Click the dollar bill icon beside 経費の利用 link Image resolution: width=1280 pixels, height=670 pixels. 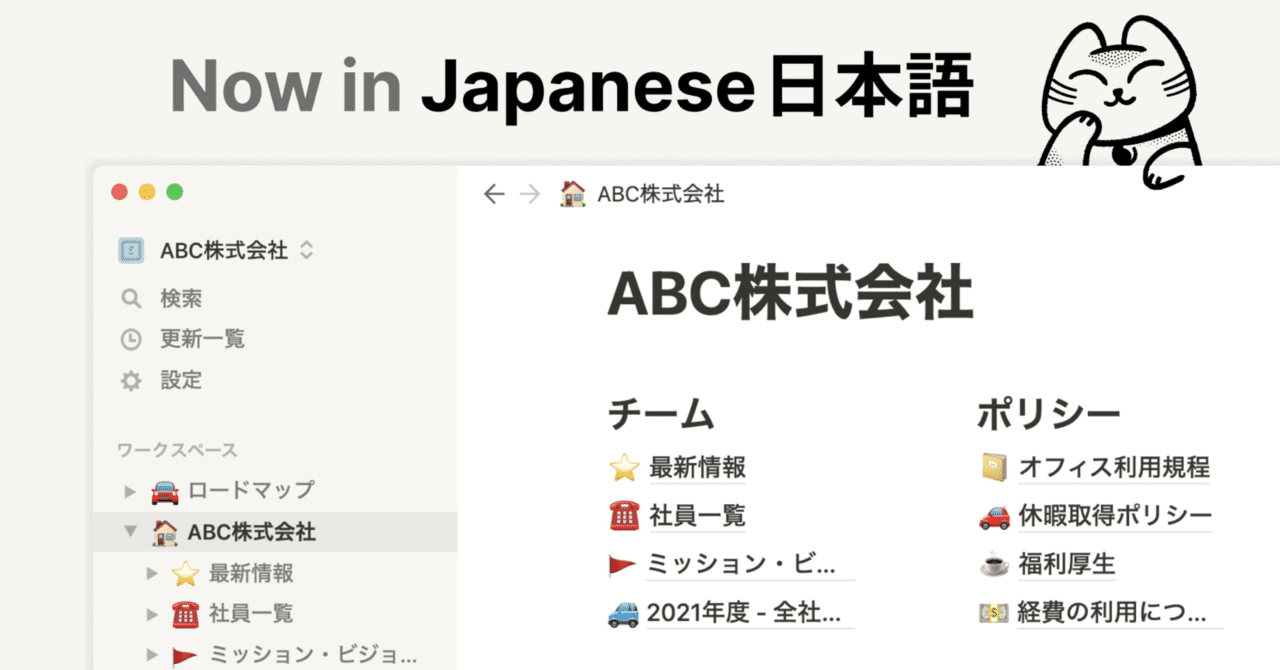tap(992, 613)
